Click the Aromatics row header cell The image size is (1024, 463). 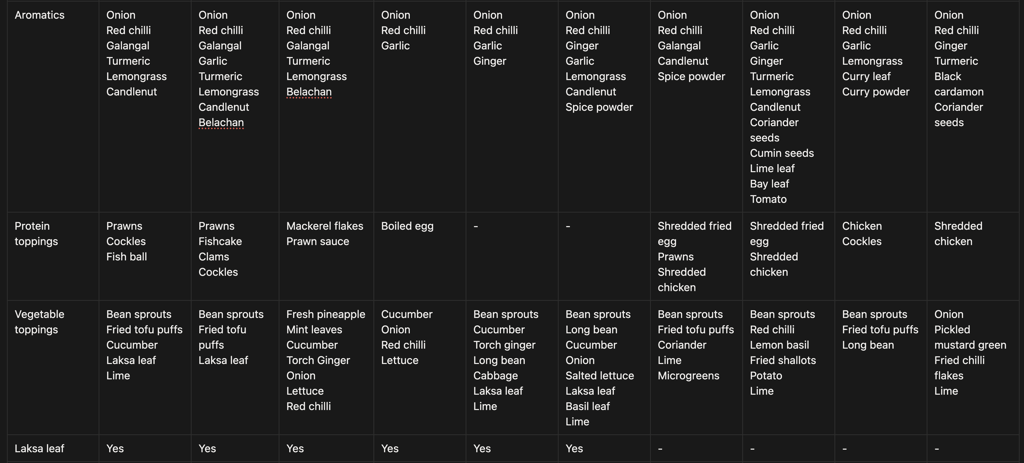[39, 15]
